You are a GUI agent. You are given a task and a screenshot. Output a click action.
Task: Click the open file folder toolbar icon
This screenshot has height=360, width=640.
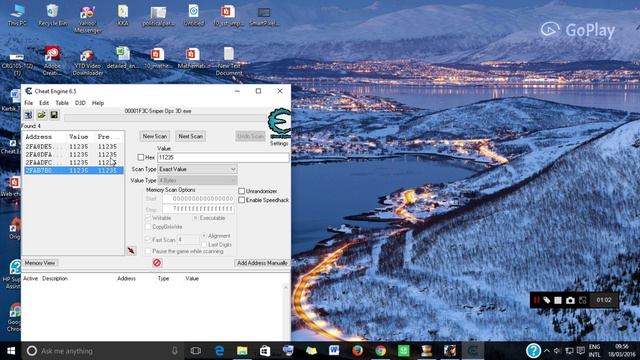click(41, 115)
